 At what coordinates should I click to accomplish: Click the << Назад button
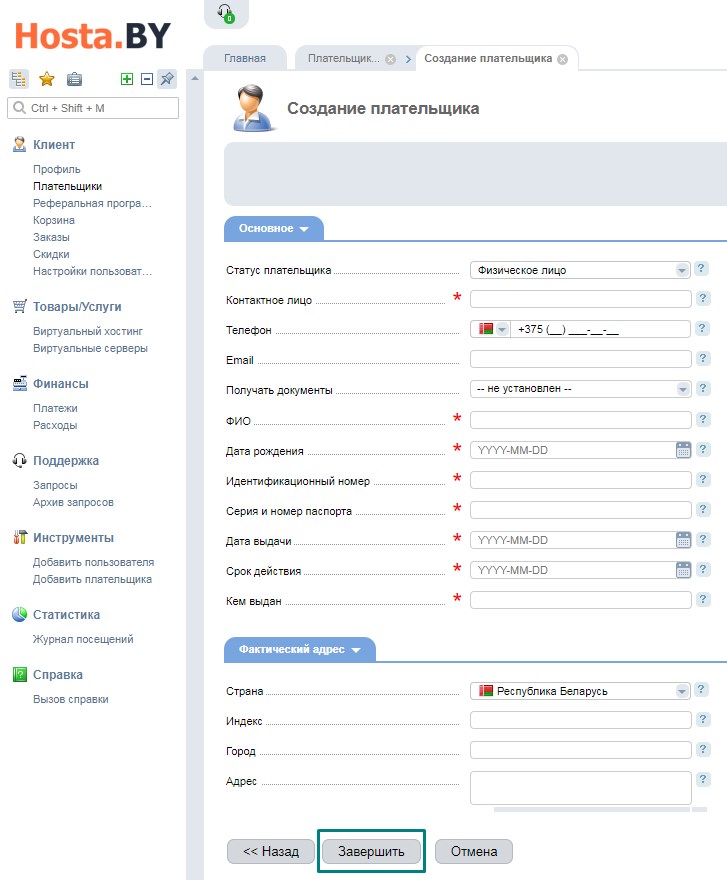click(x=271, y=851)
